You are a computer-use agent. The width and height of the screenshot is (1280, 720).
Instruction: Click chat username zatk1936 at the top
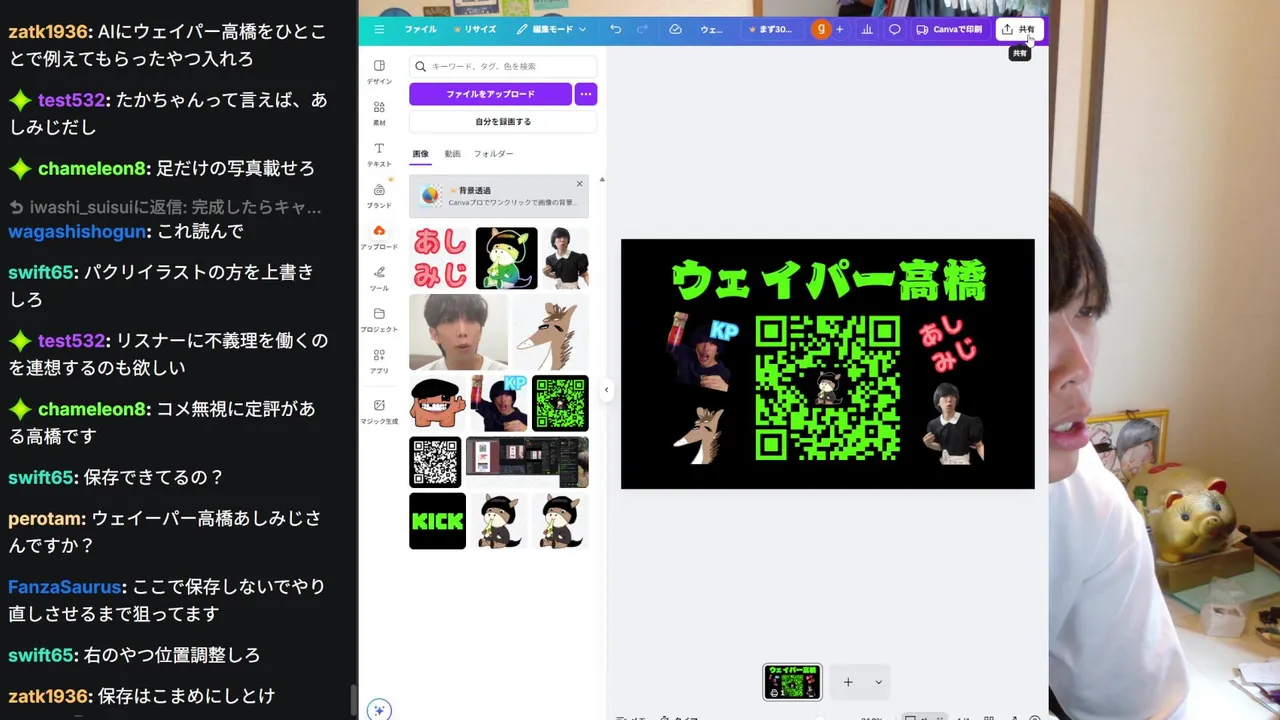(48, 32)
